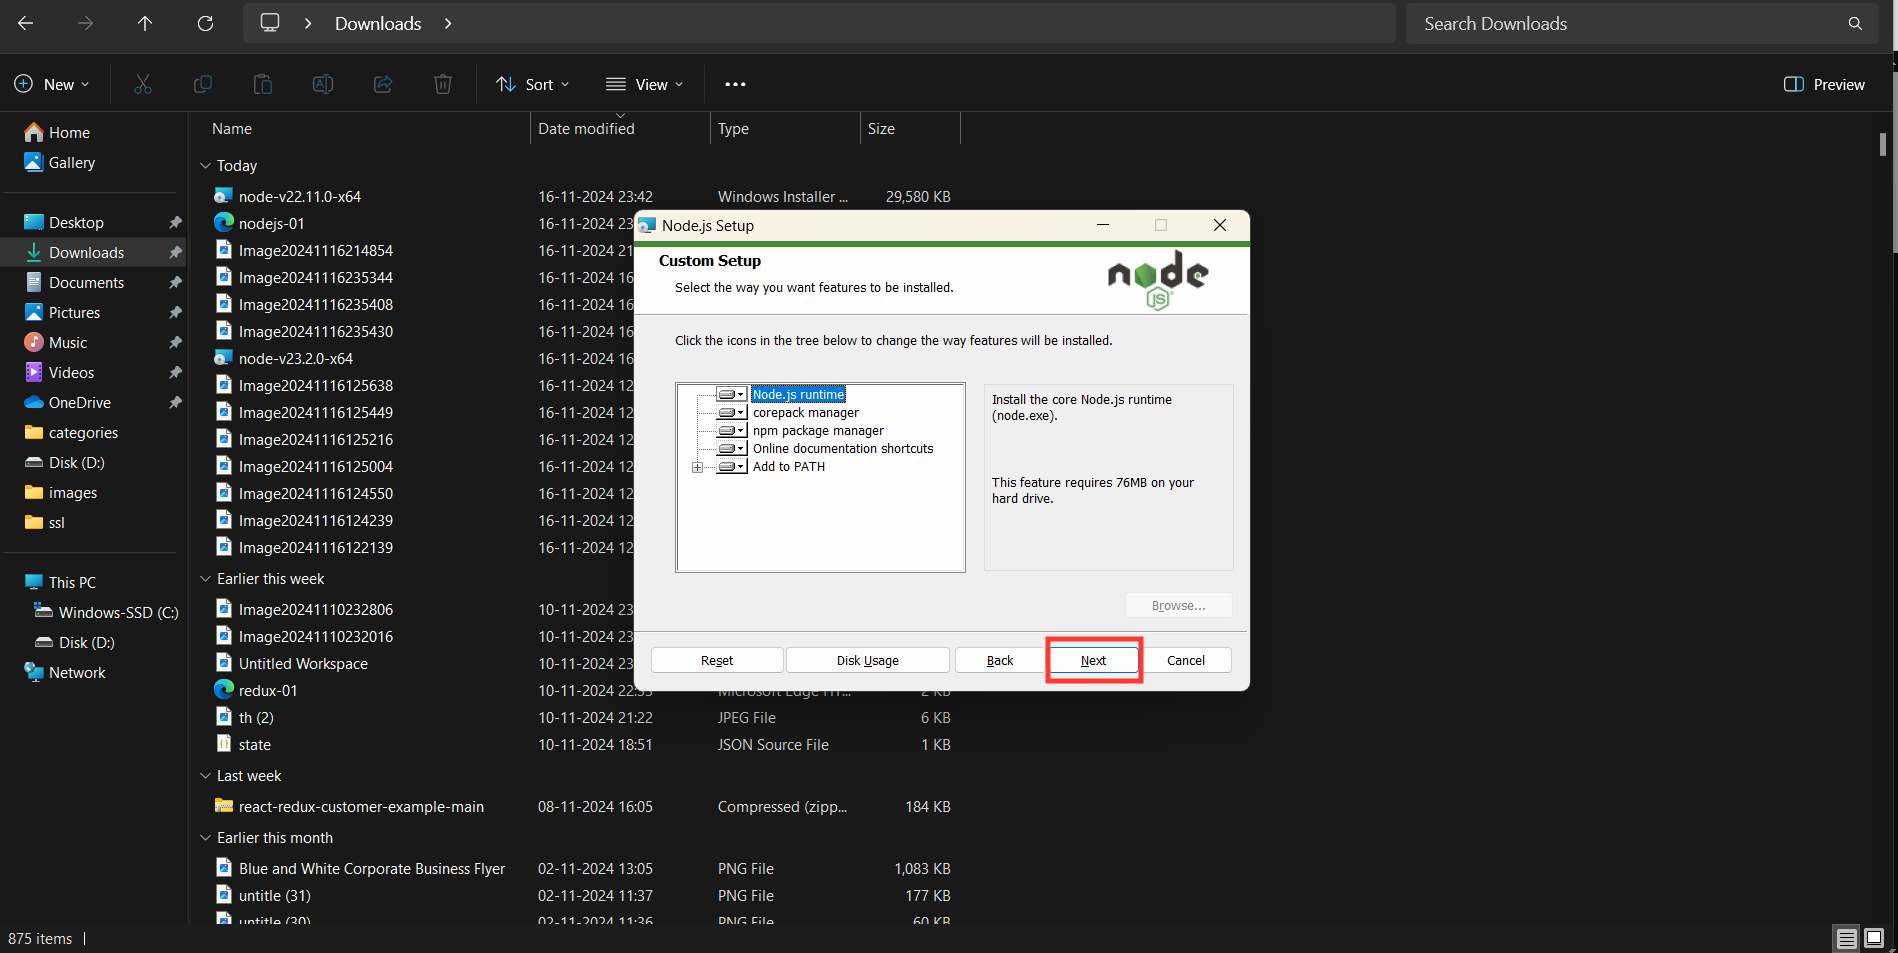
Task: Click the Cut scissors icon in toolbar
Action: pos(143,84)
